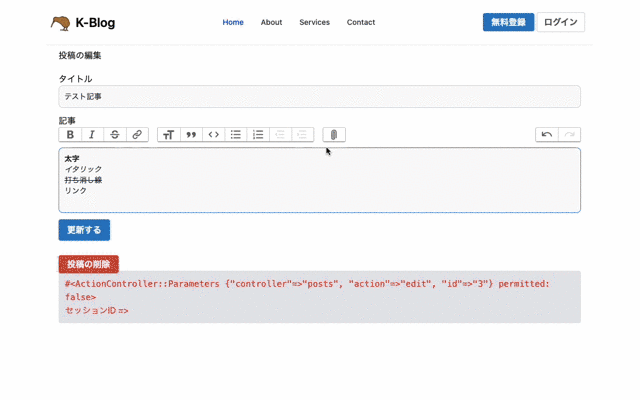Click the K-Blog site title
Image resolution: width=640 pixels, height=400 pixels.
click(x=95, y=23)
